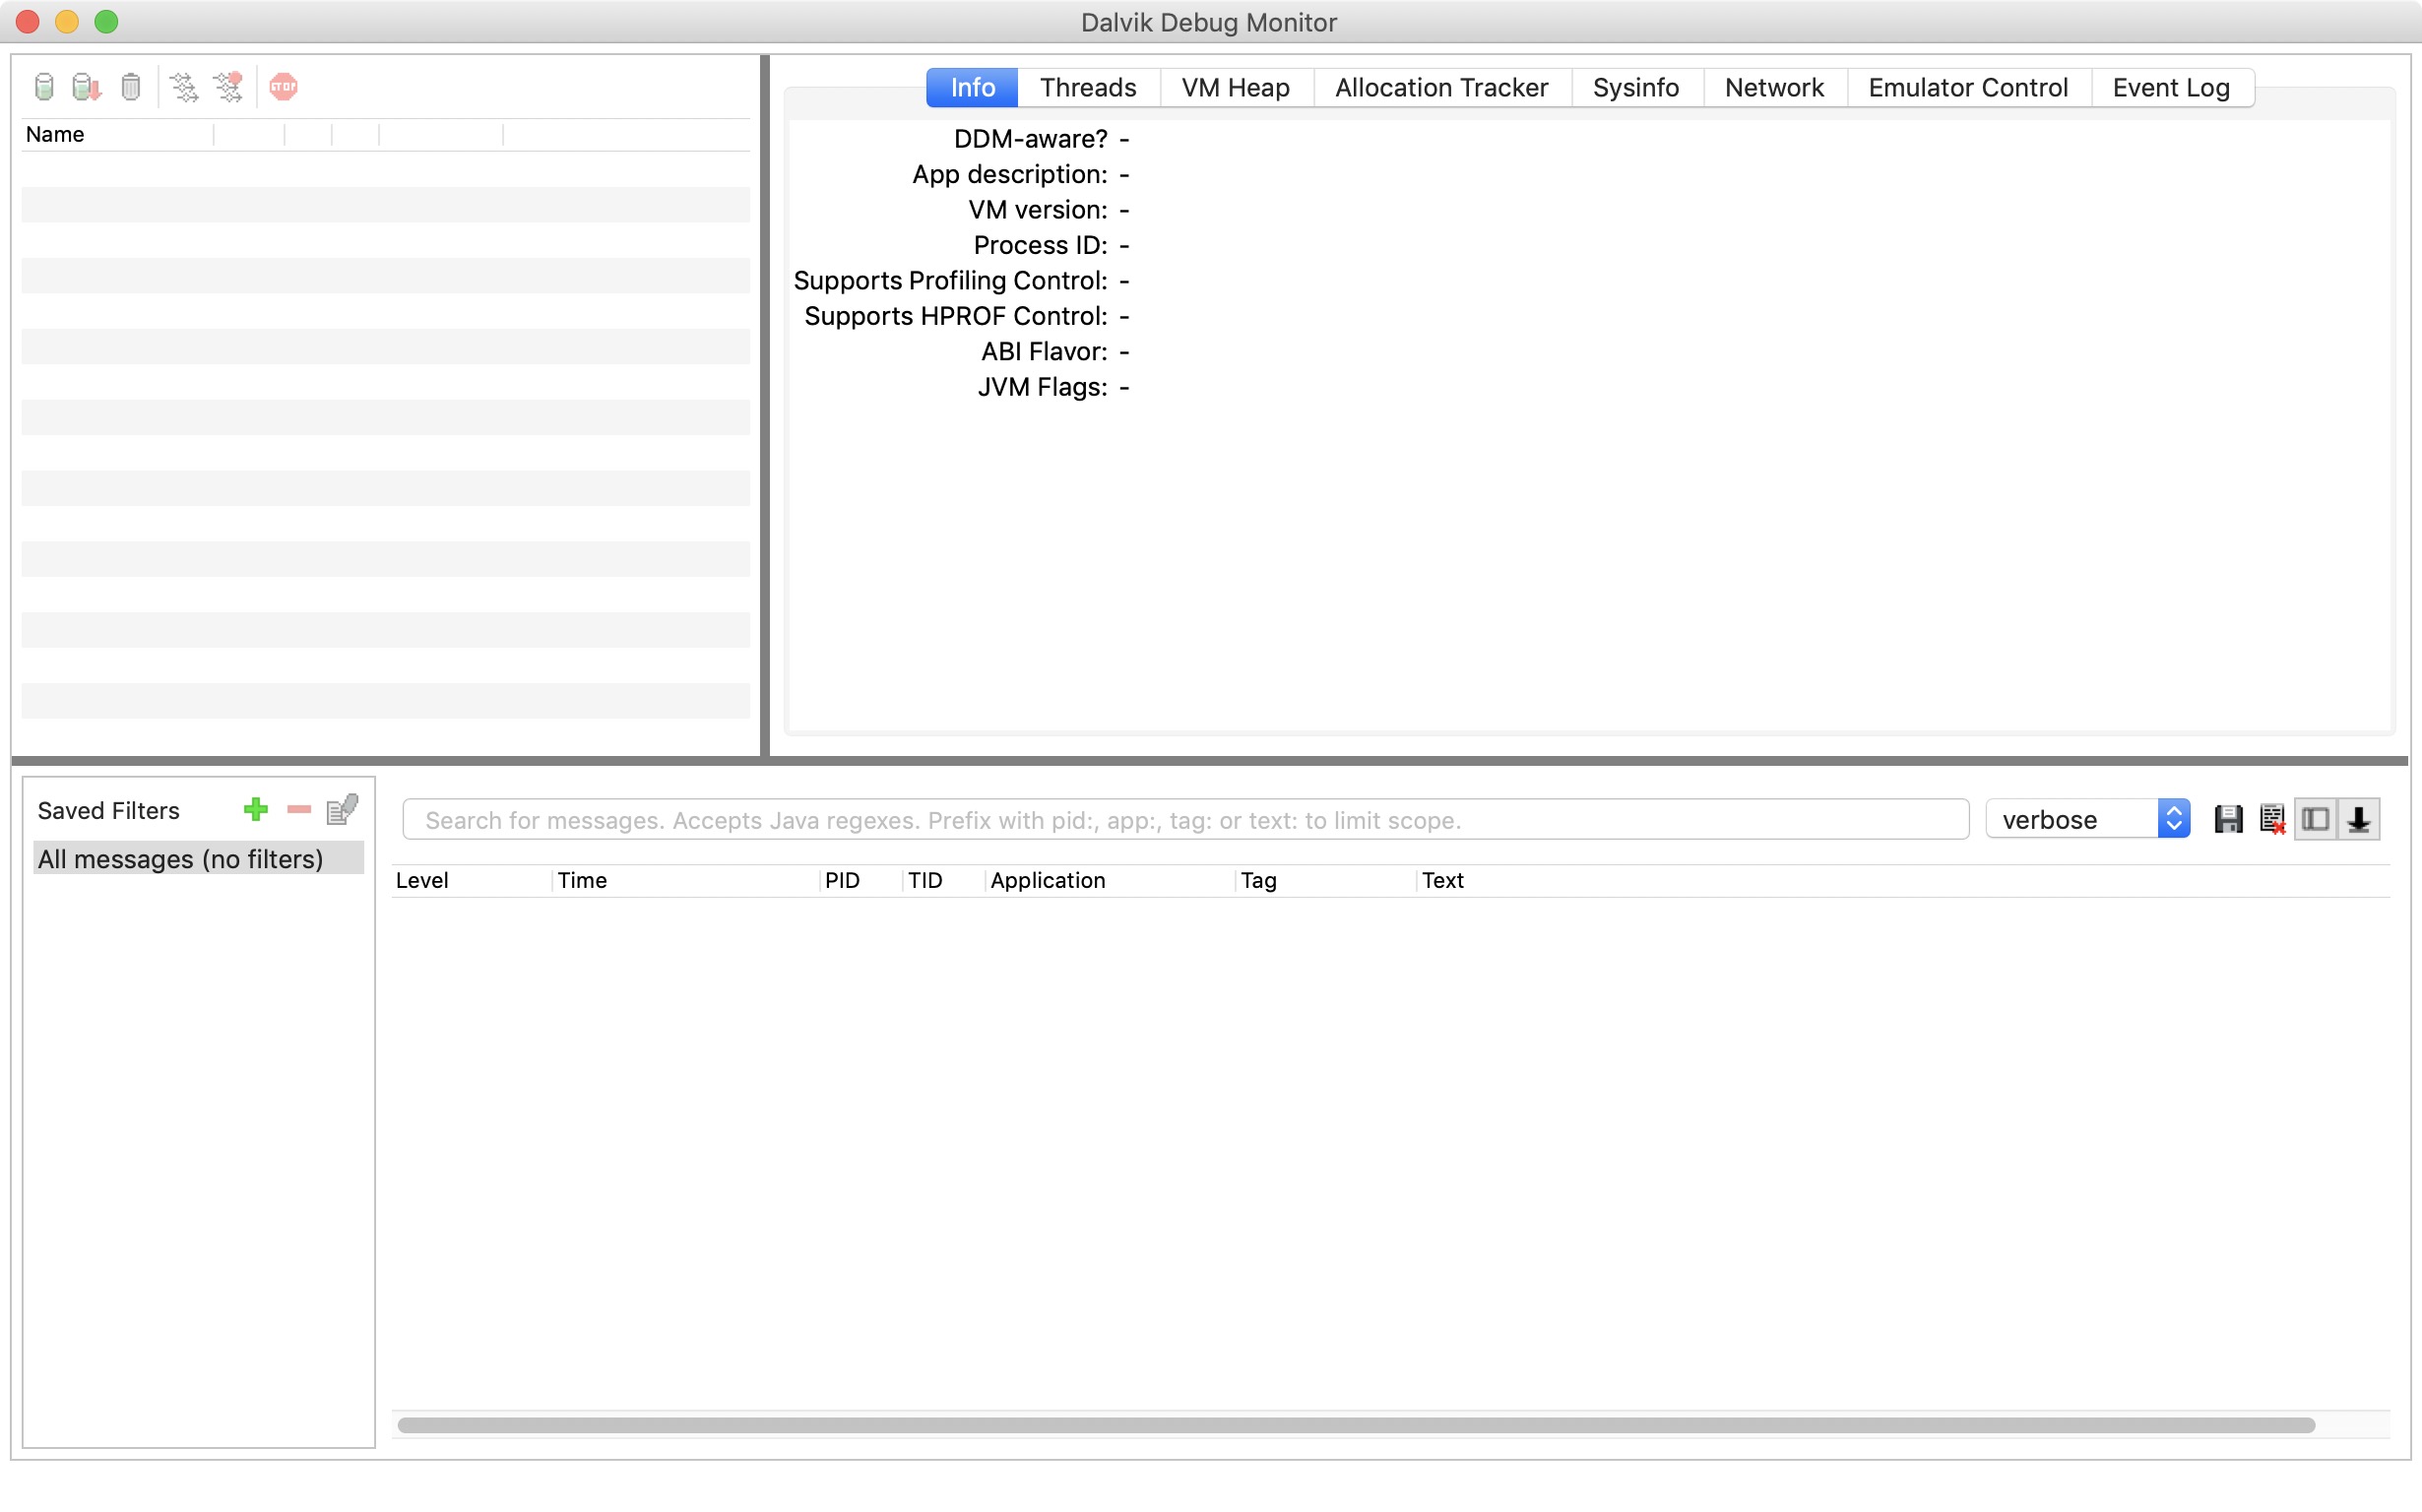Click the PID column header

click(x=861, y=881)
